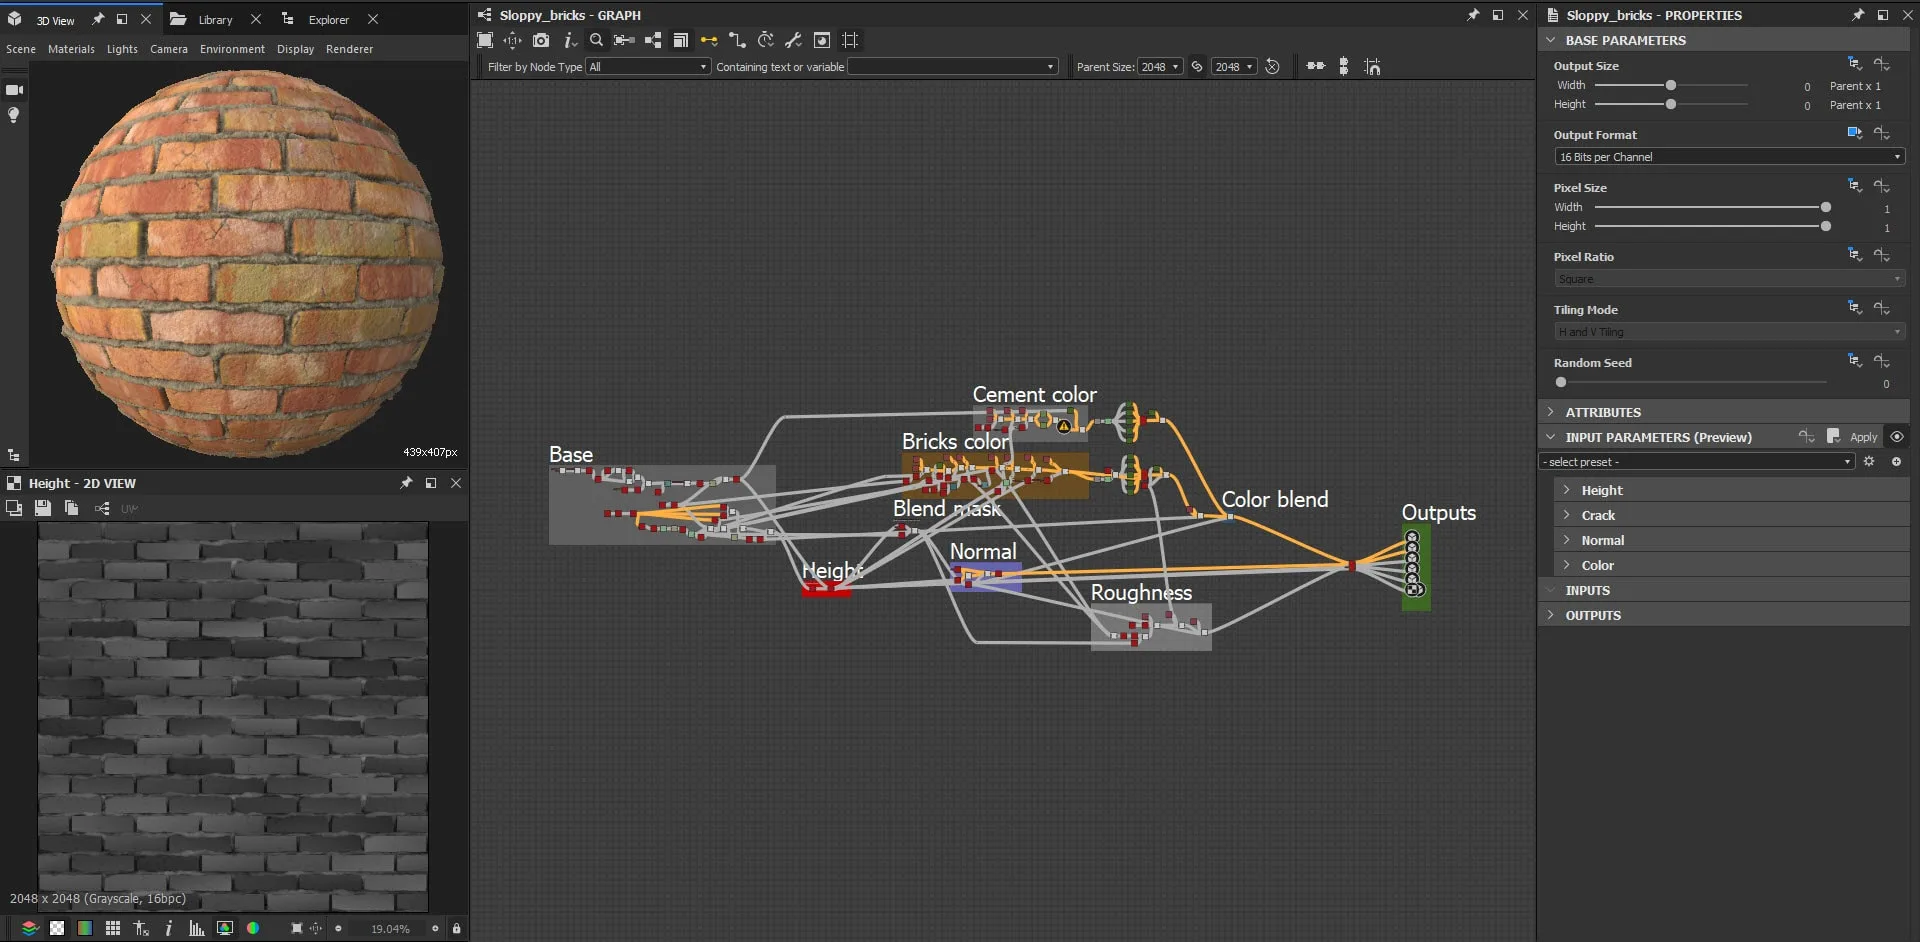Click the Containing text or variable field
This screenshot has width=1920, height=942.
[951, 67]
